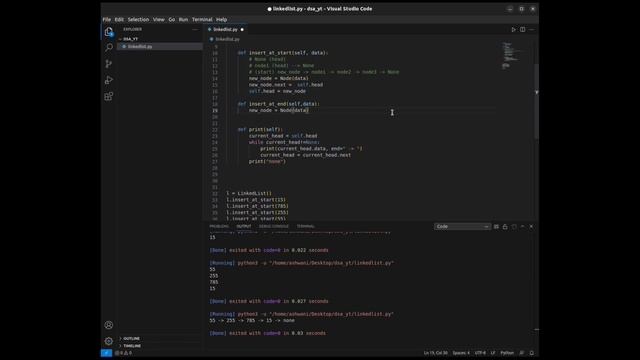640x360 pixels.
Task: Switch to the Problems panel tab
Action: point(219,227)
